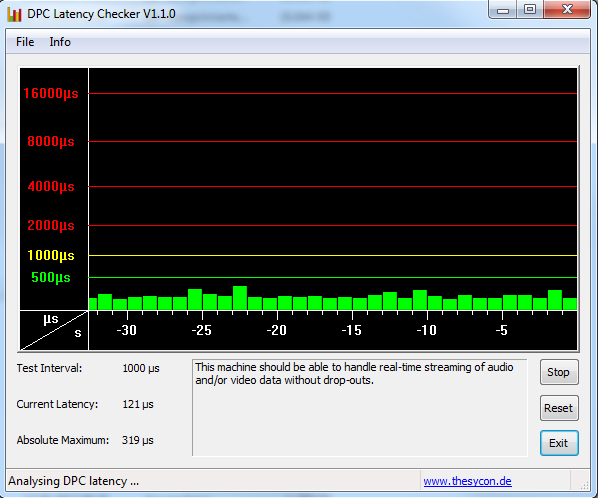Click the -30 second timeline marker

(127, 330)
